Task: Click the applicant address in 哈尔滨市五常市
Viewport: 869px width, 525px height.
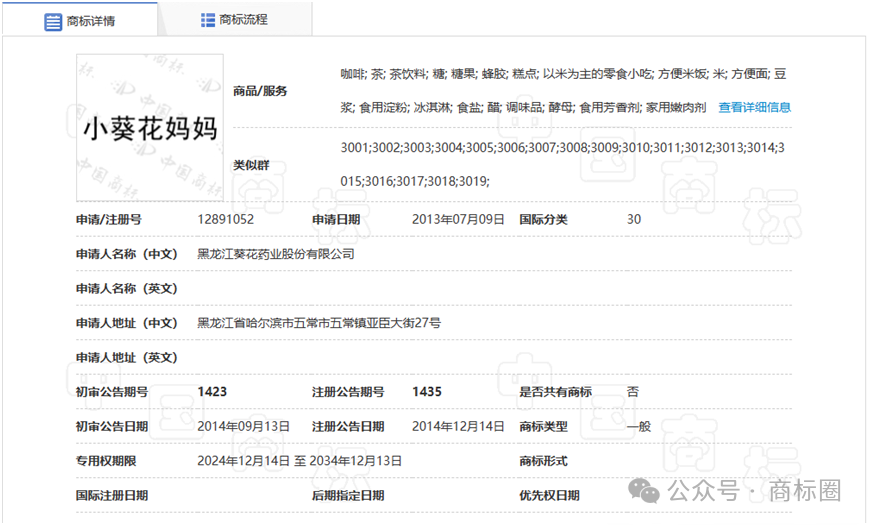Action: pos(319,323)
